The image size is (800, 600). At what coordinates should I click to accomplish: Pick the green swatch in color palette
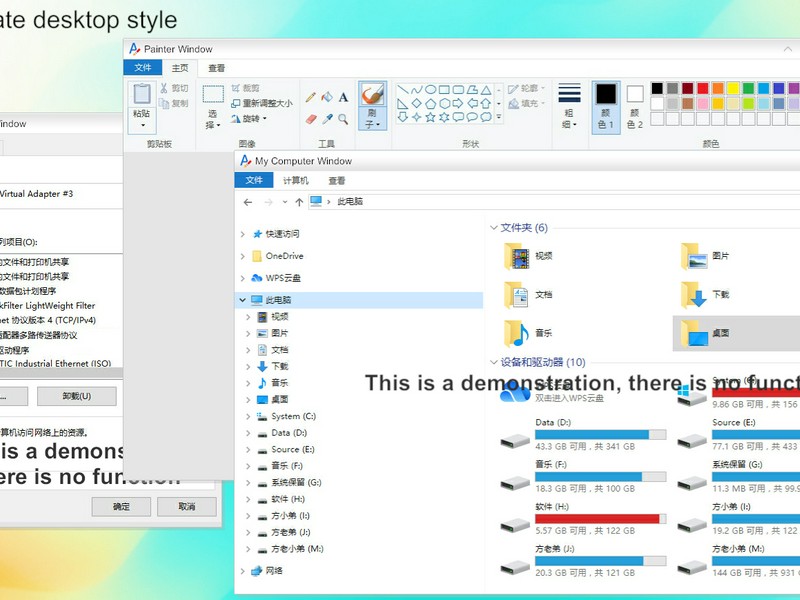pyautogui.click(x=748, y=88)
